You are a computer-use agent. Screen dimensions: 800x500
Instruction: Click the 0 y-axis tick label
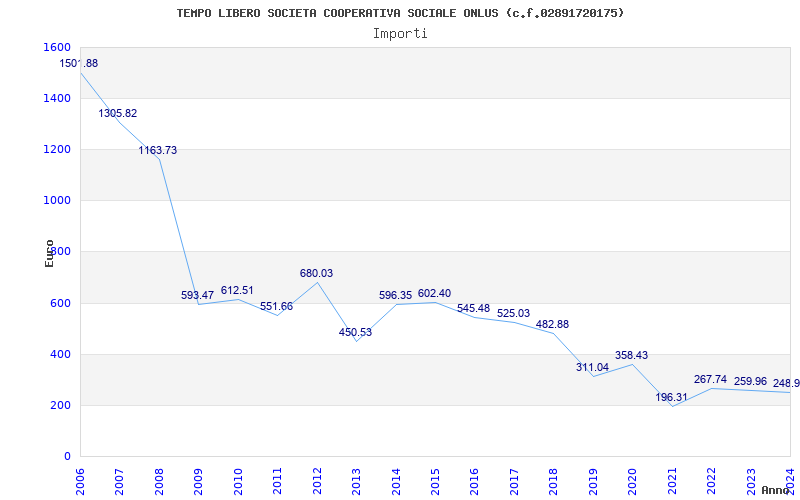tap(68, 457)
